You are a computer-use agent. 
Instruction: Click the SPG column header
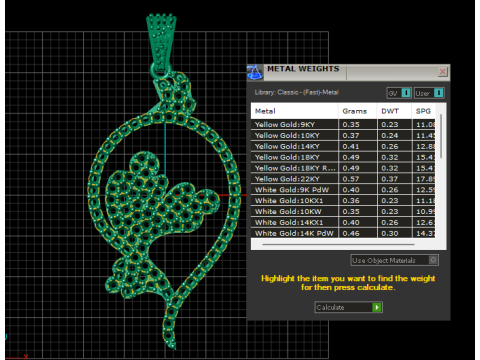click(x=423, y=111)
